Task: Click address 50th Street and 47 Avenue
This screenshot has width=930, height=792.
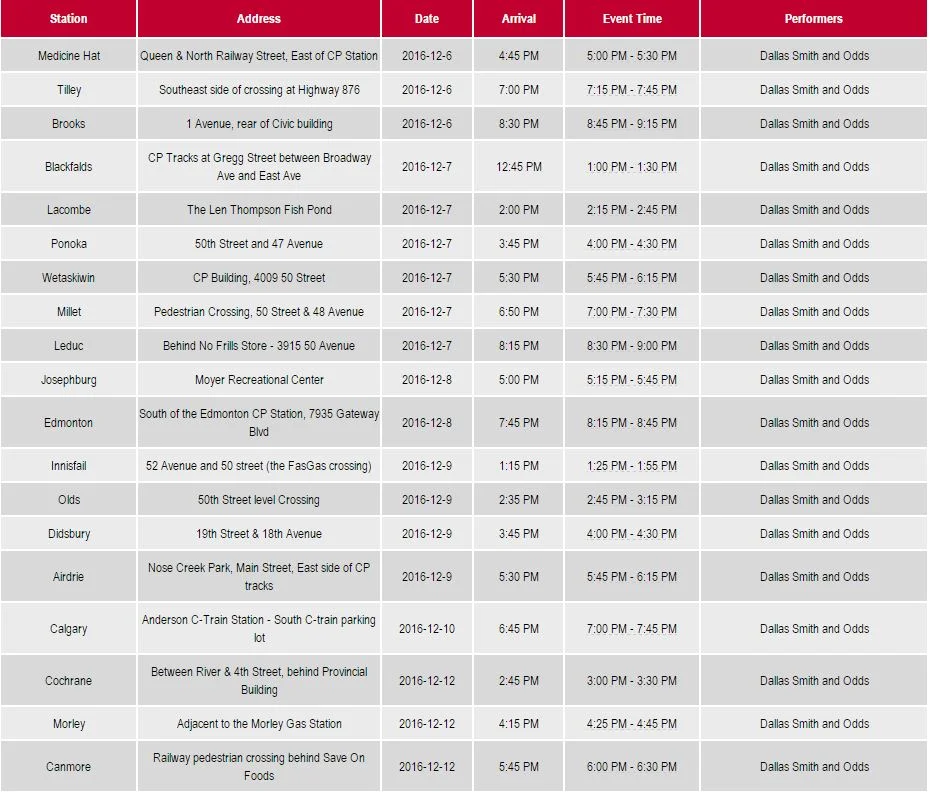Action: tap(259, 243)
